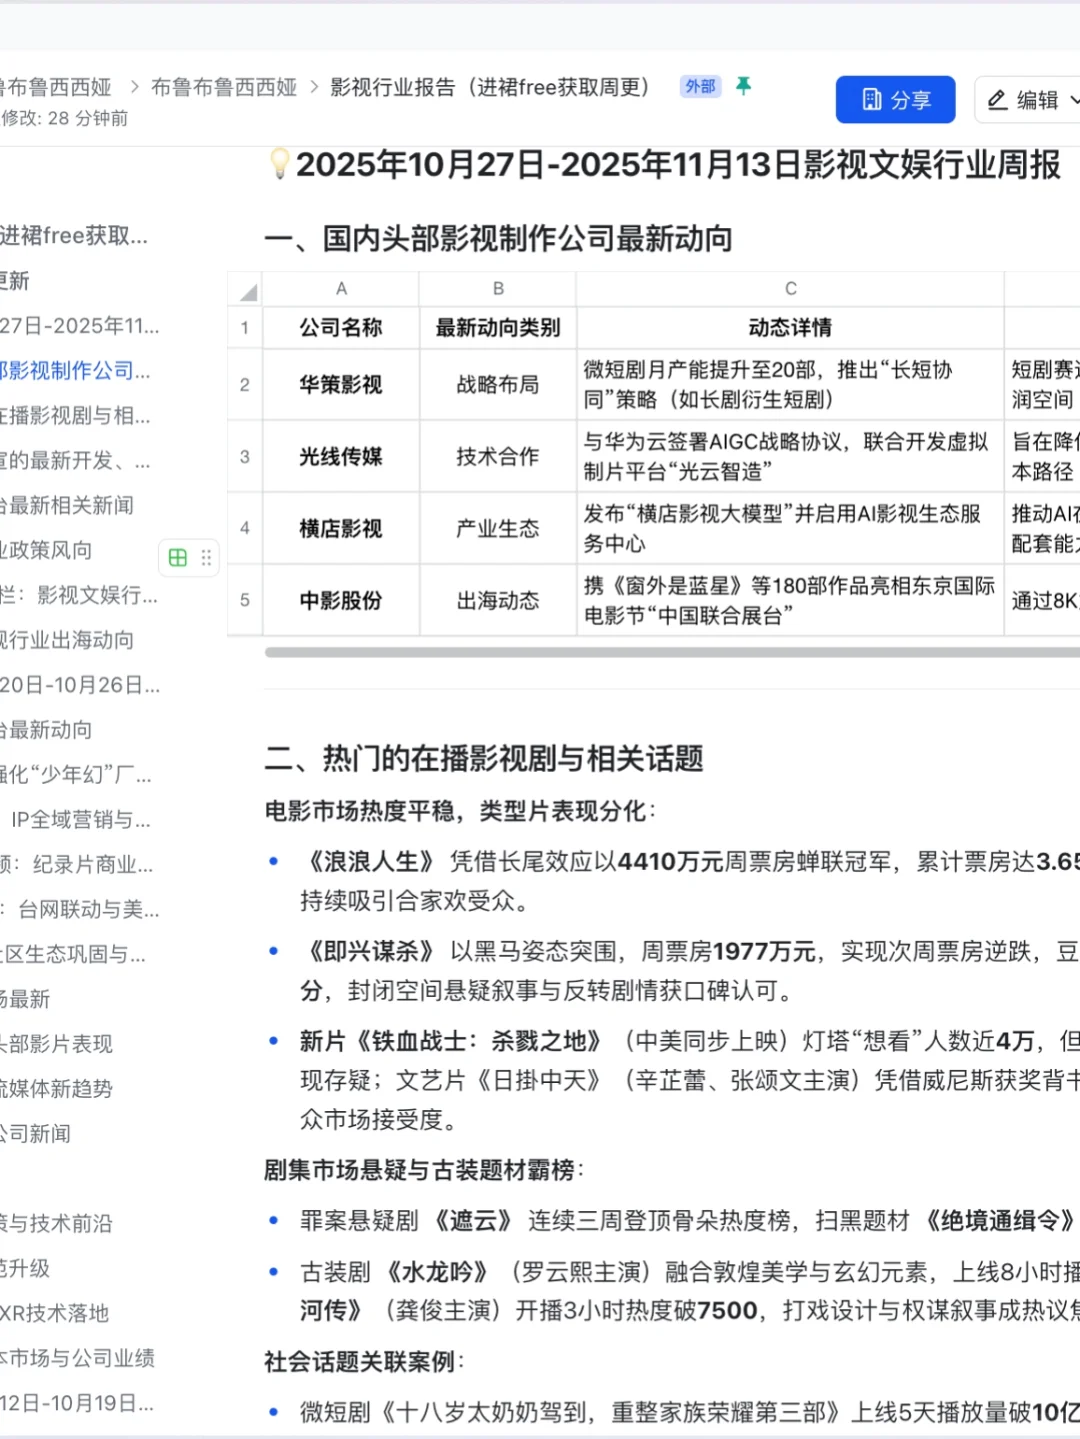This screenshot has height=1439, width=1080.
Task: Jump to outline item XR技术落地
Action: click(55, 1313)
